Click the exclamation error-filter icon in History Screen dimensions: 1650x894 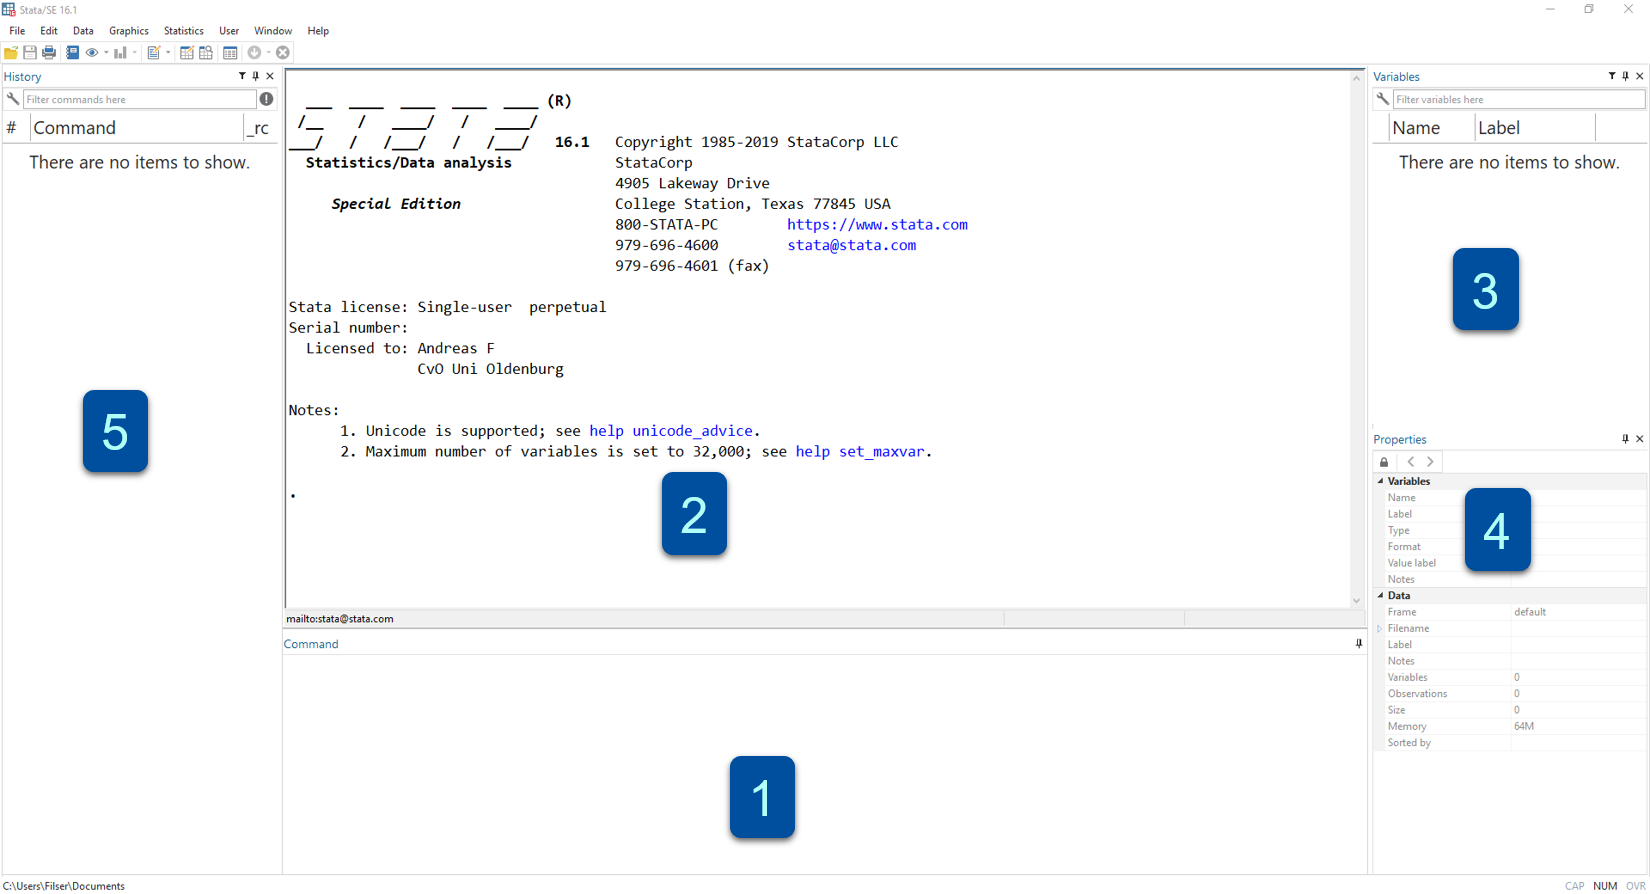pyautogui.click(x=266, y=99)
